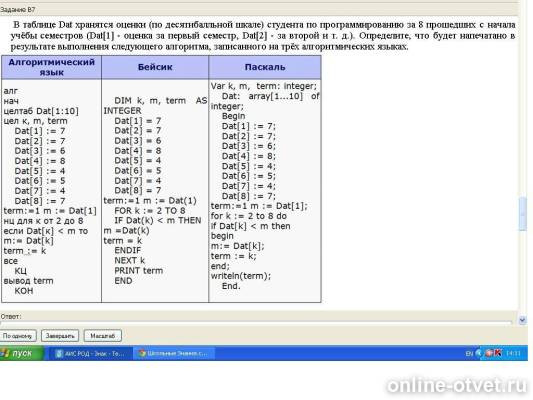
Task: Click the "Бейсик" column header
Action: point(155,67)
